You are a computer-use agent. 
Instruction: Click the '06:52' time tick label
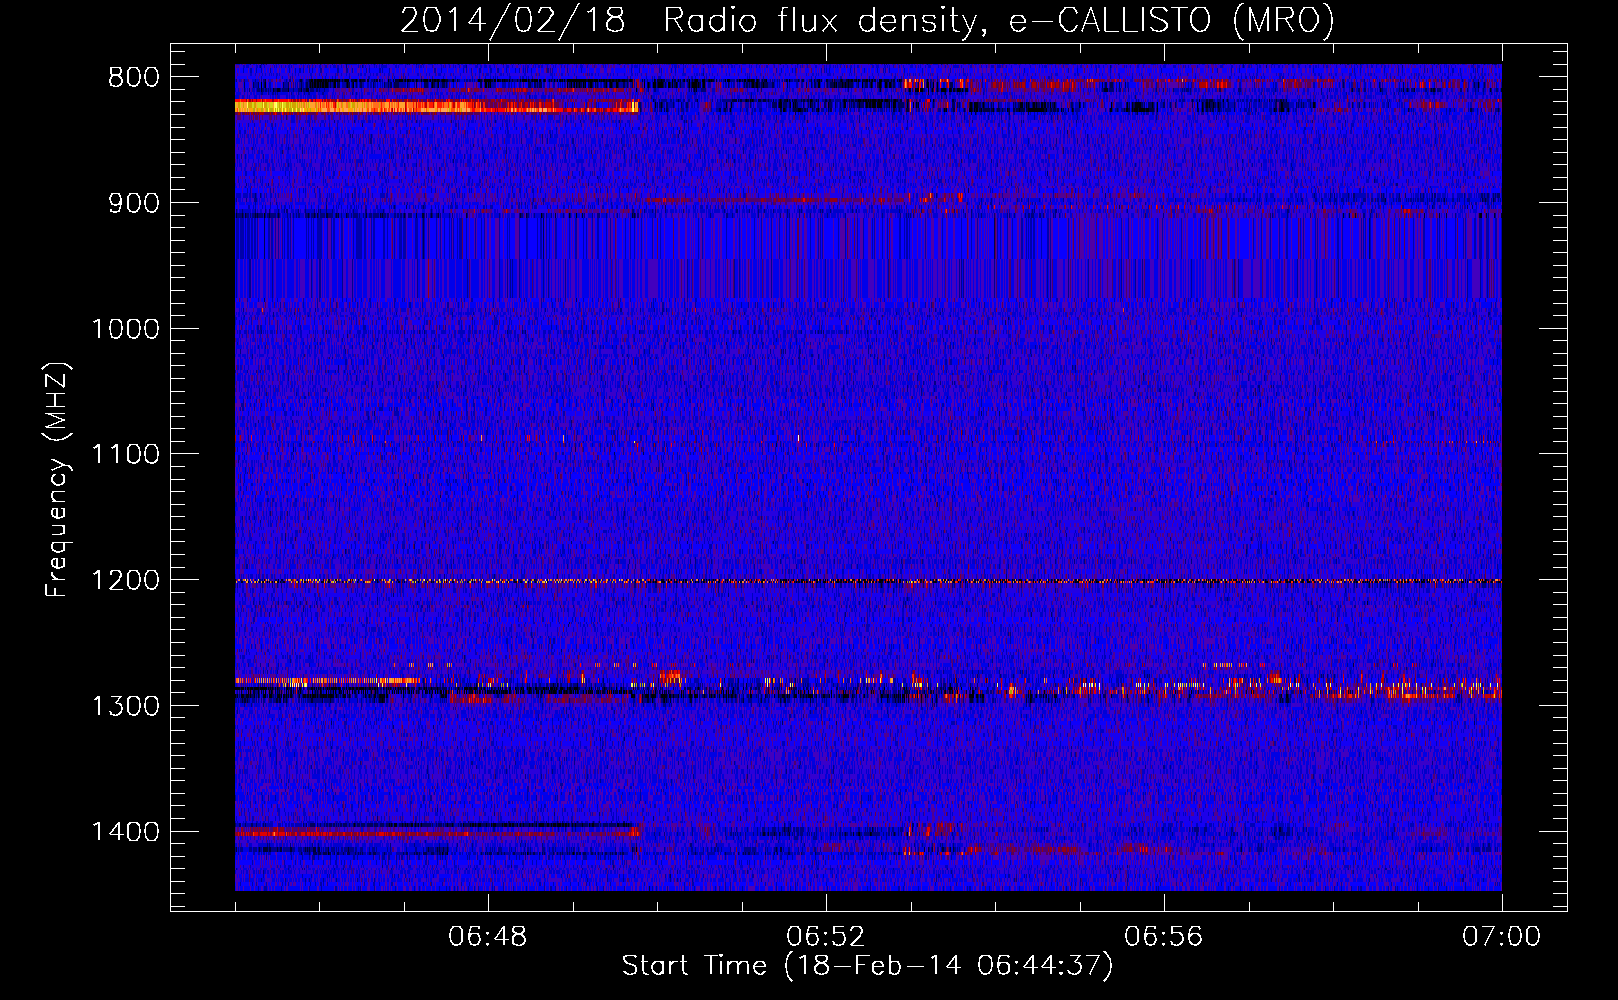(x=826, y=937)
